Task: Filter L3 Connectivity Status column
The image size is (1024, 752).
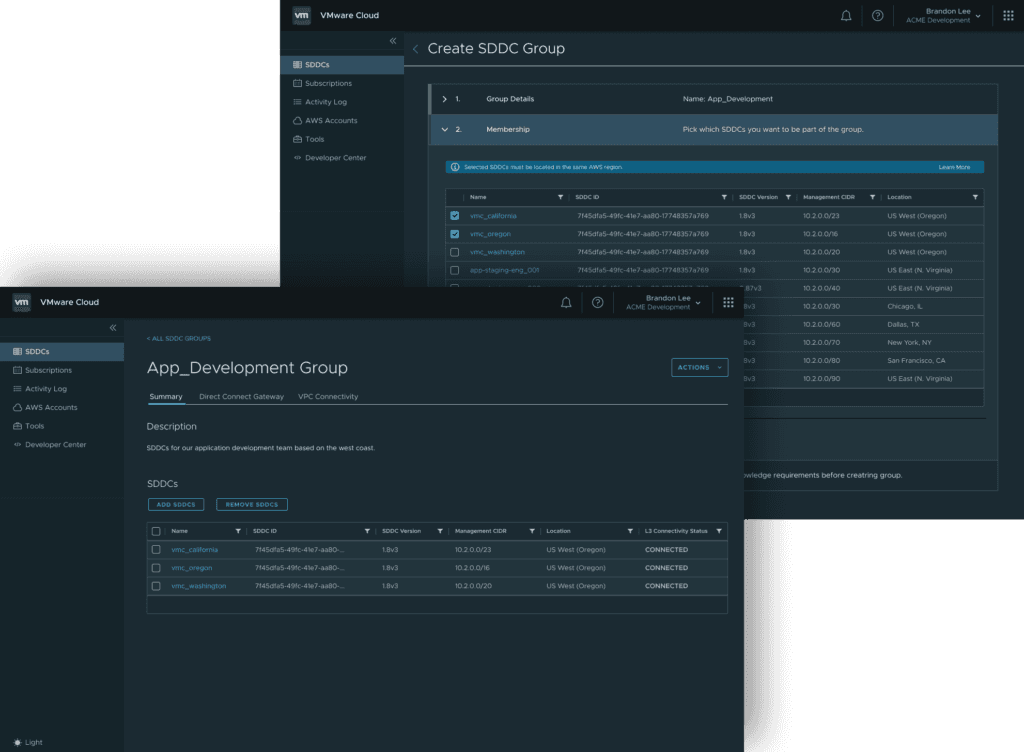Action: (x=719, y=531)
